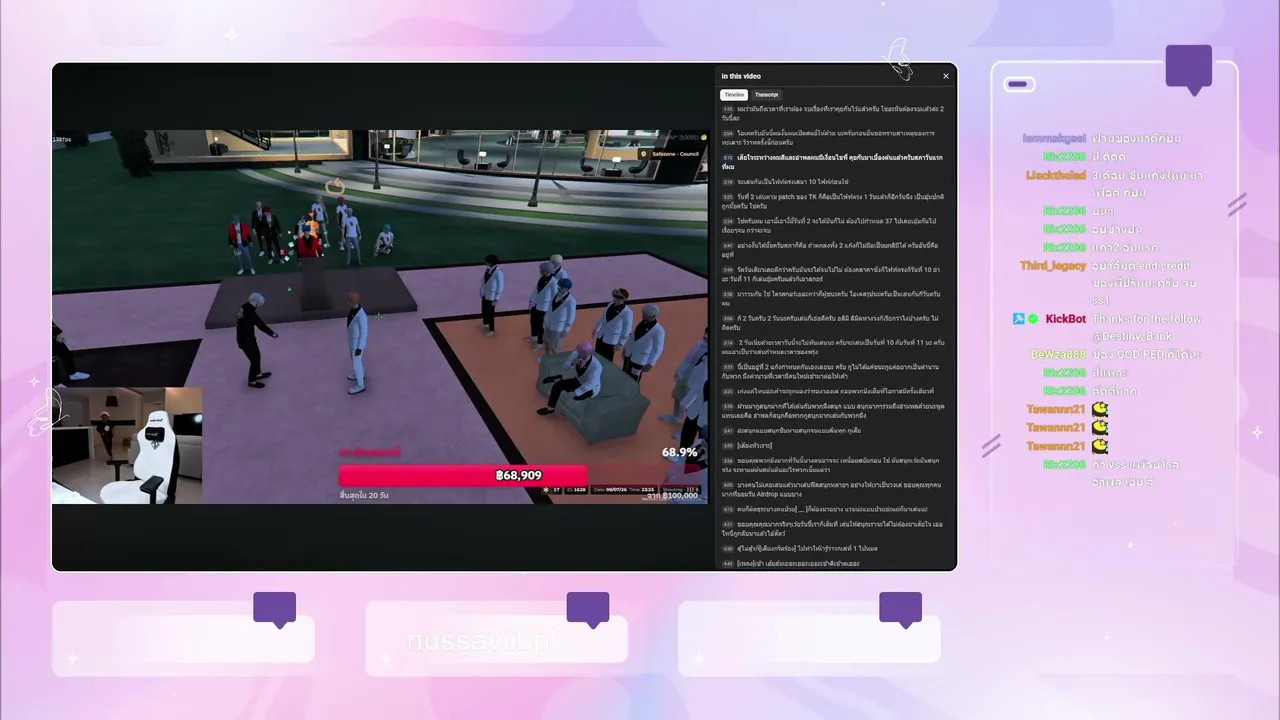
Task: Click KickBot's blue moderator badge icon
Action: 1019,319
